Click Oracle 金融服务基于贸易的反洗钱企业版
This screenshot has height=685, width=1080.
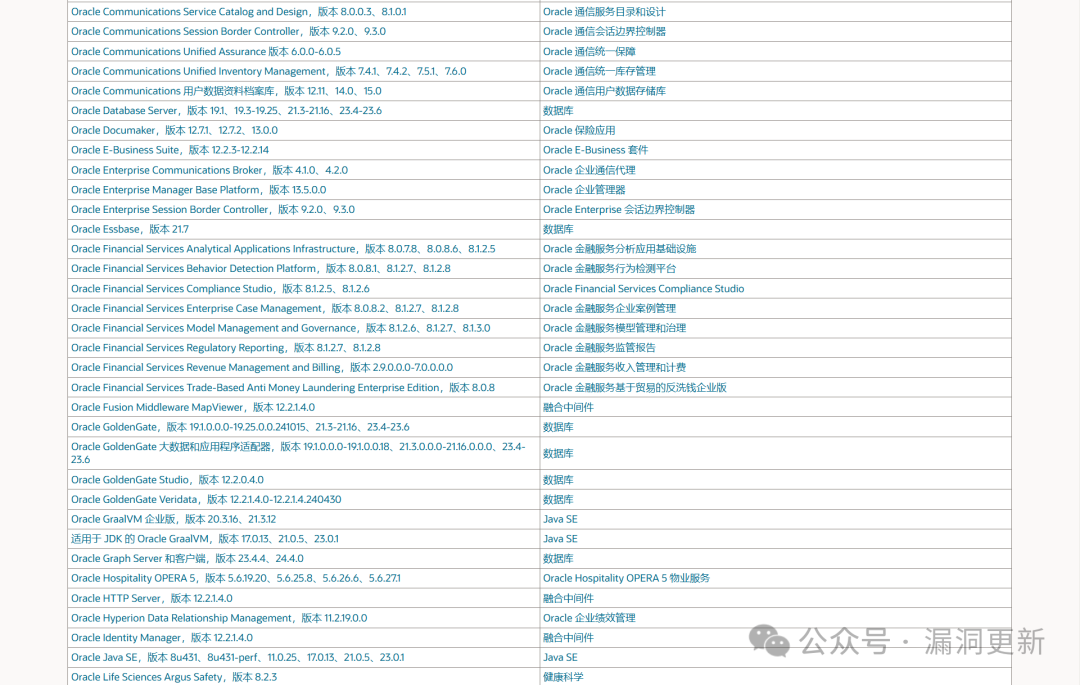[634, 388]
